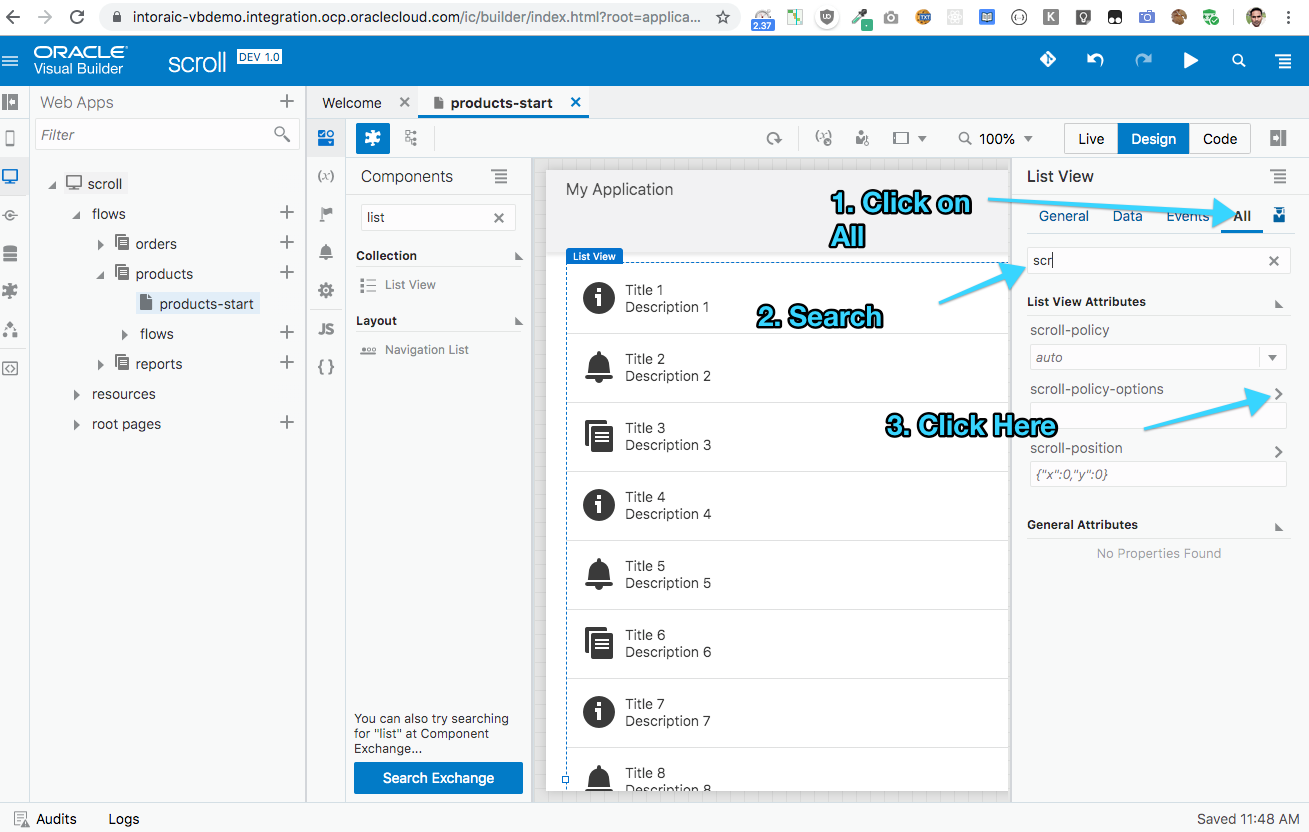Open the hamburger navigation menu

[11, 61]
